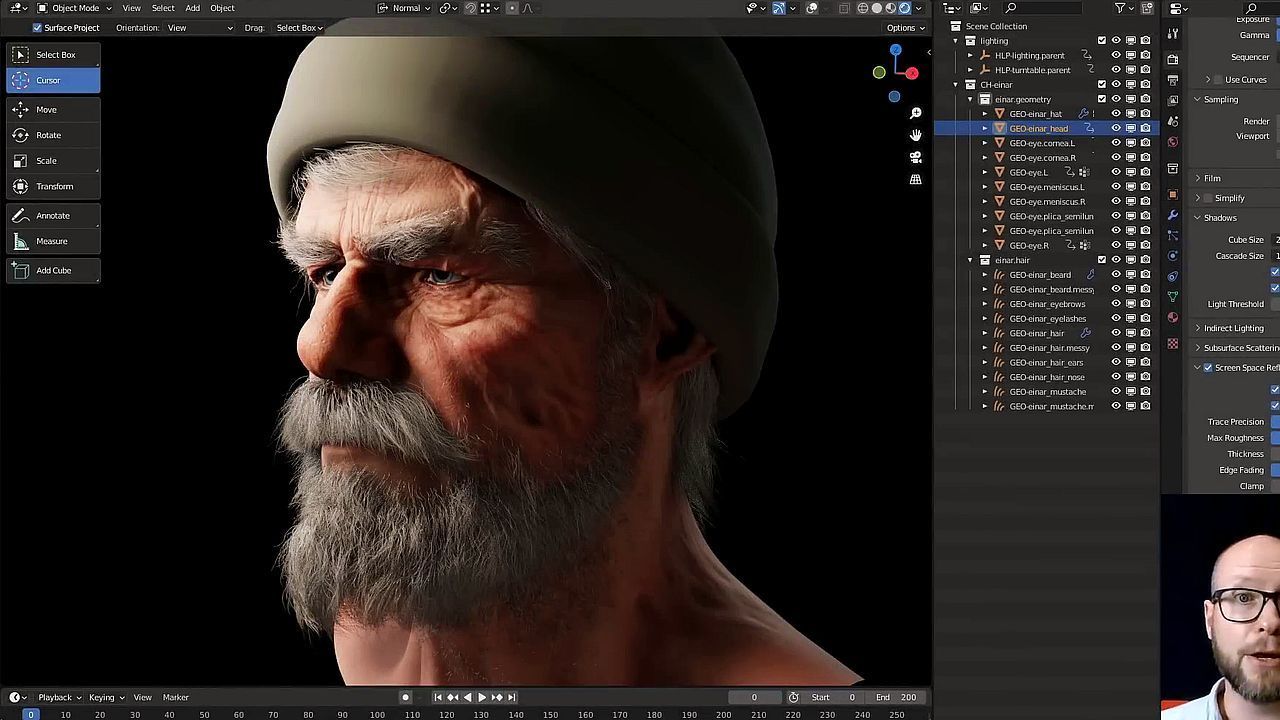
Task: Collapse the einar.hair collection
Action: pyautogui.click(x=970, y=260)
